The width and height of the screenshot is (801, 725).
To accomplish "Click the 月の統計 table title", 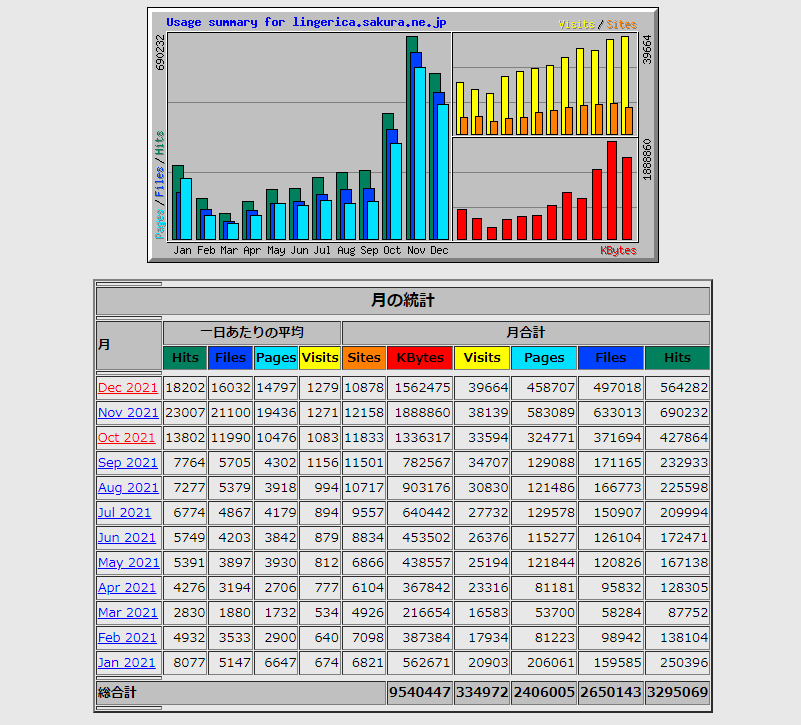I will click(x=402, y=300).
